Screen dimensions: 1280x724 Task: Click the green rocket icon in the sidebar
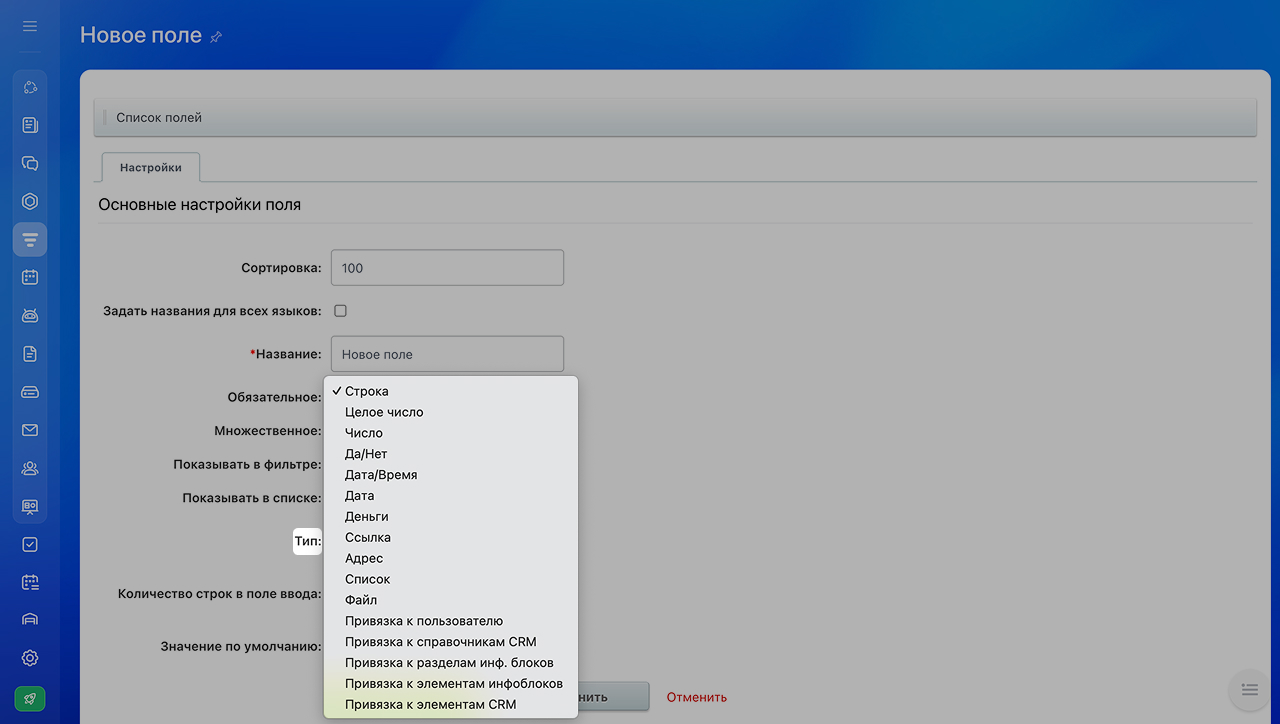click(x=30, y=699)
